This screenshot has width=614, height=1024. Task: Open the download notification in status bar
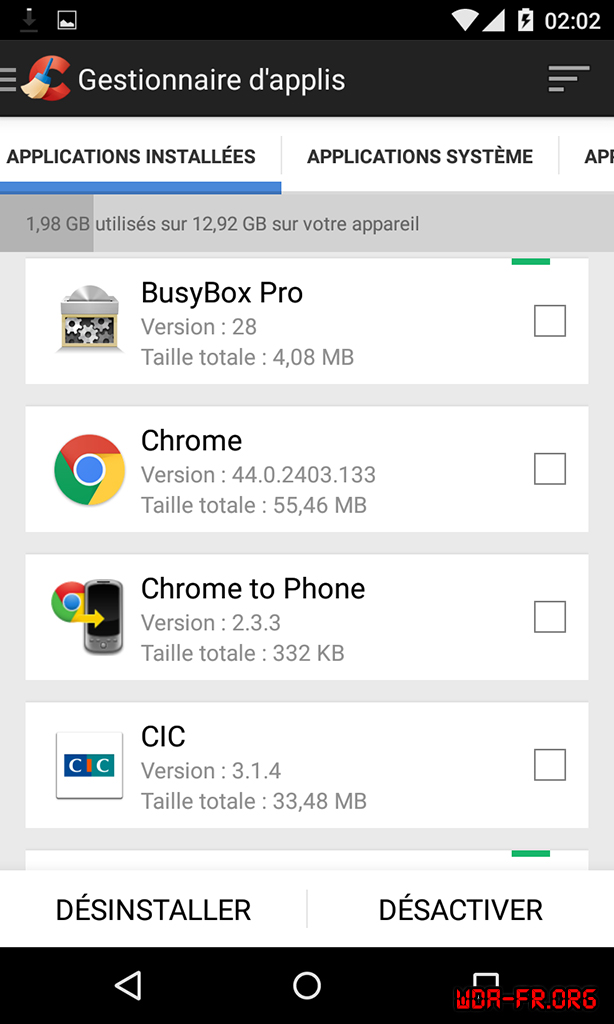pos(29,19)
